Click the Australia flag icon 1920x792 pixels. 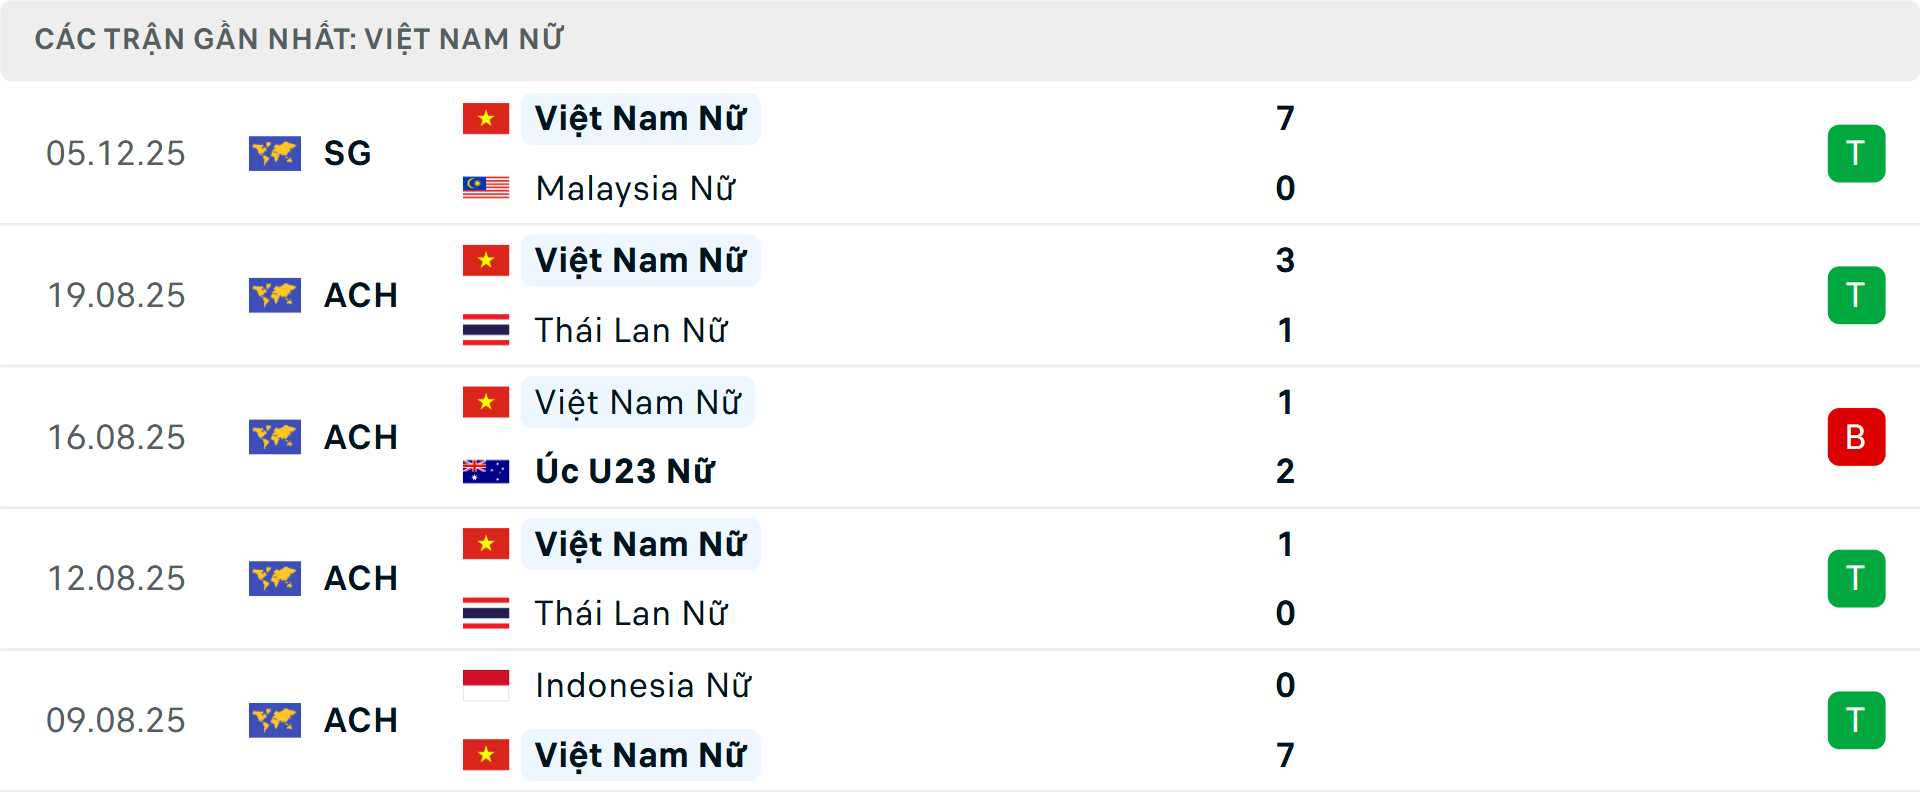click(486, 471)
